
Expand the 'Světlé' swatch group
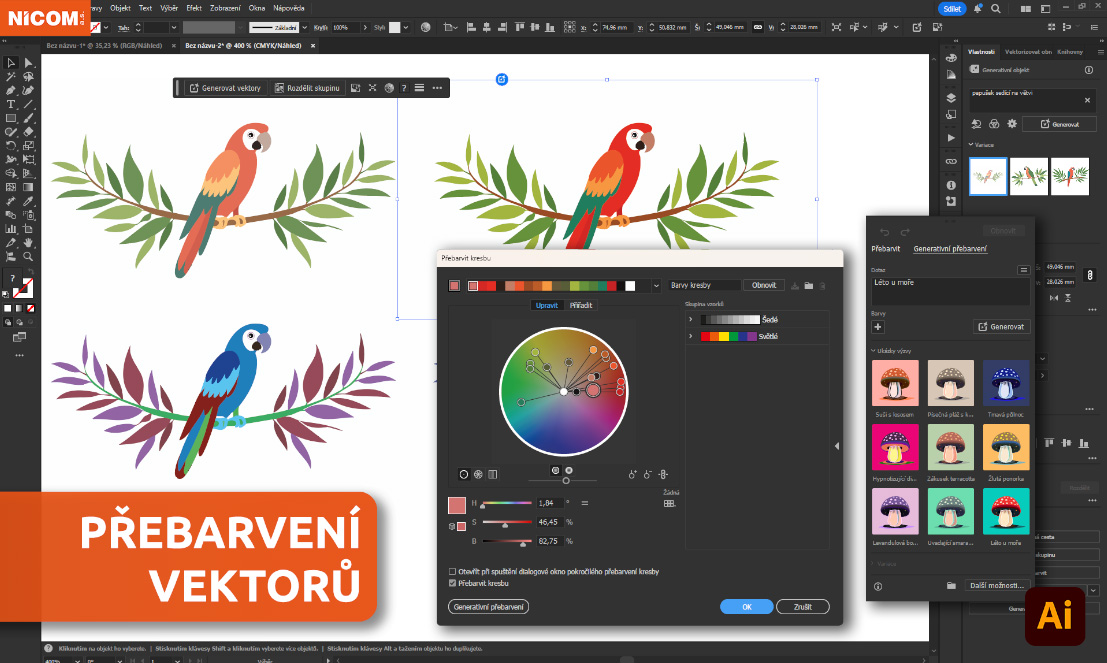pyautogui.click(x=690, y=337)
